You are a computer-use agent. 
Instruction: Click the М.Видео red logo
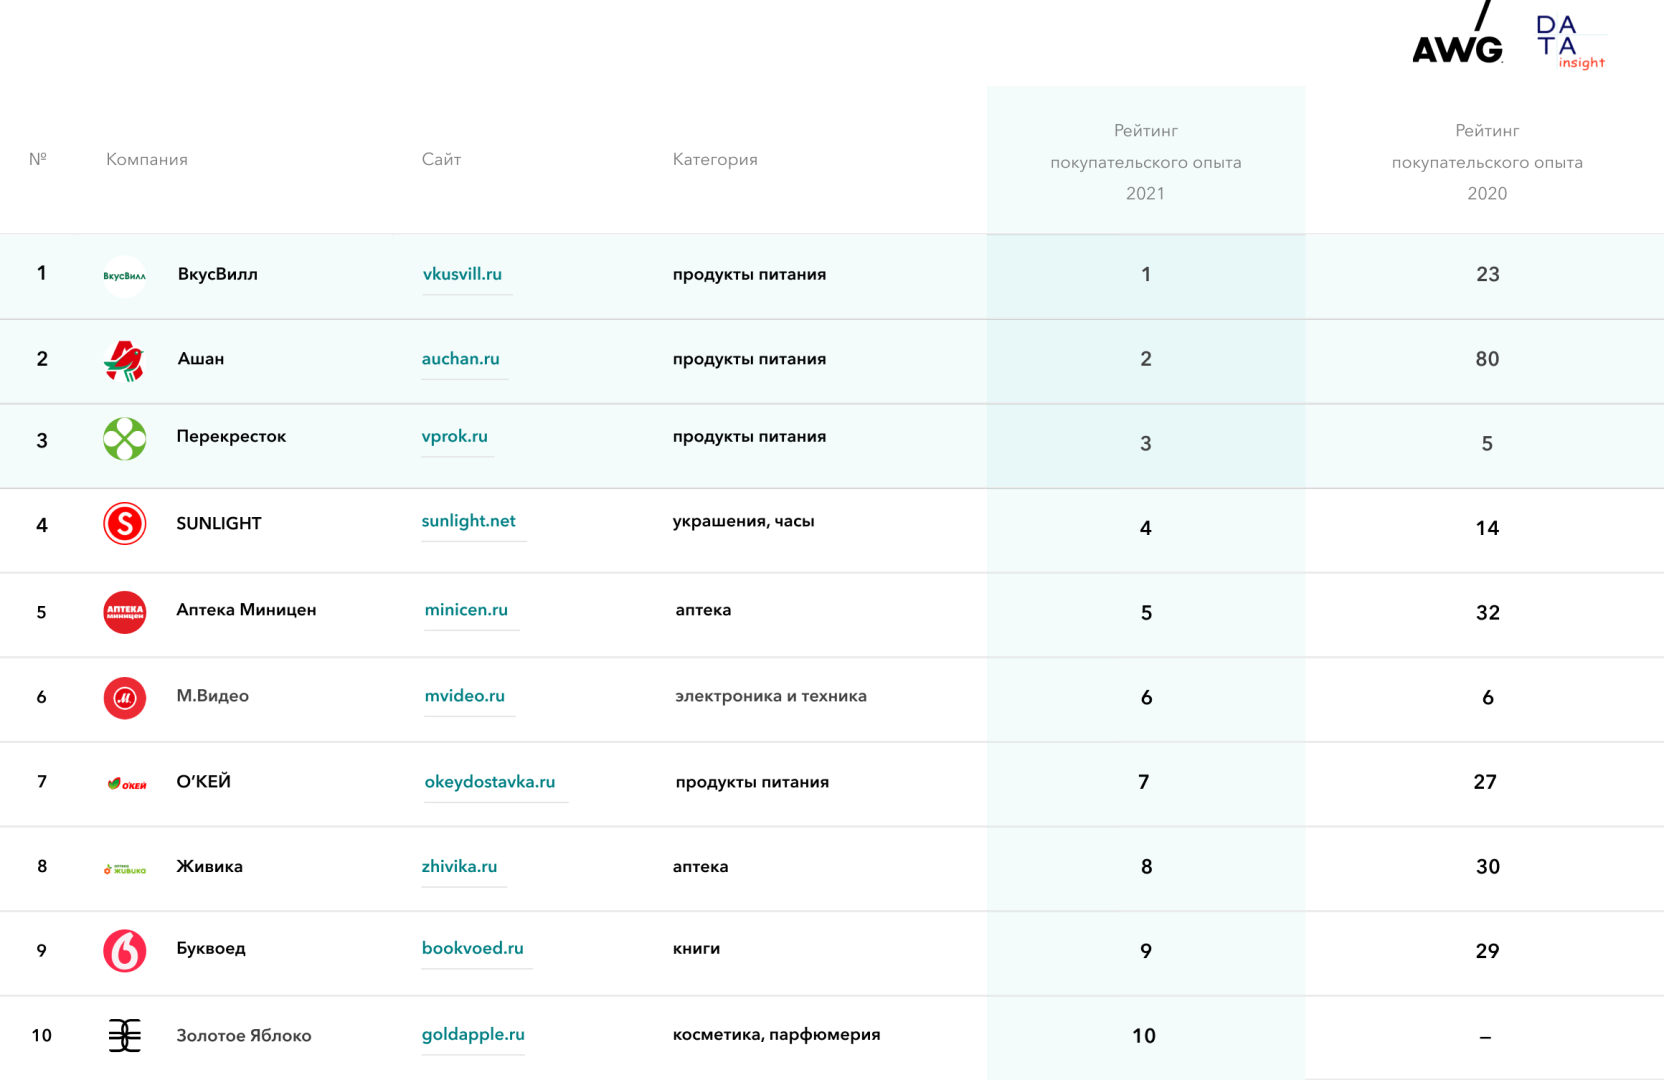(125, 698)
